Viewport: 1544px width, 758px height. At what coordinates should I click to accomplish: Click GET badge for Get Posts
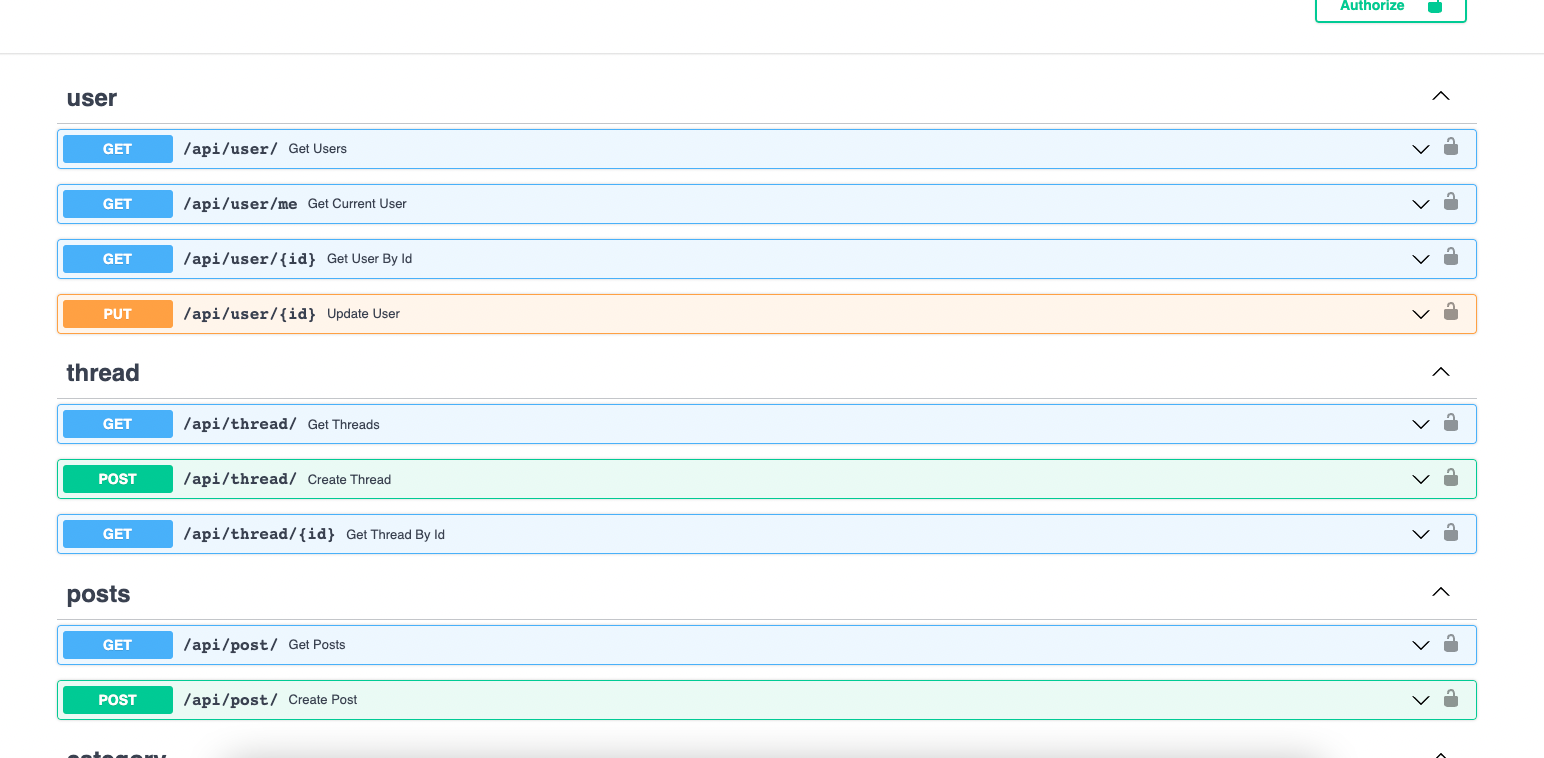118,645
